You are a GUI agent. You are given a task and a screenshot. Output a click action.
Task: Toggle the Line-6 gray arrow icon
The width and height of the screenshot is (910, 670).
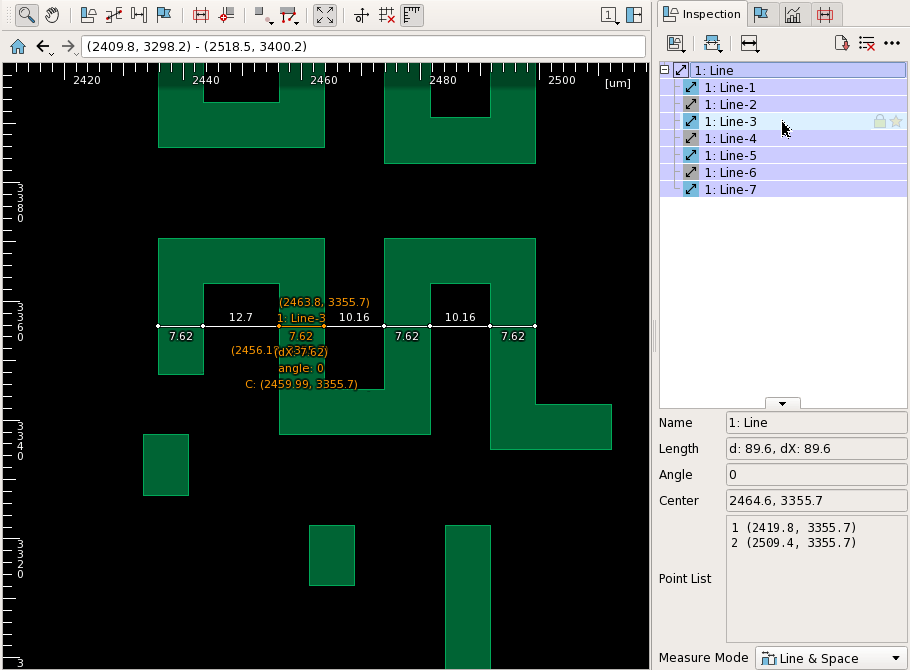691,172
